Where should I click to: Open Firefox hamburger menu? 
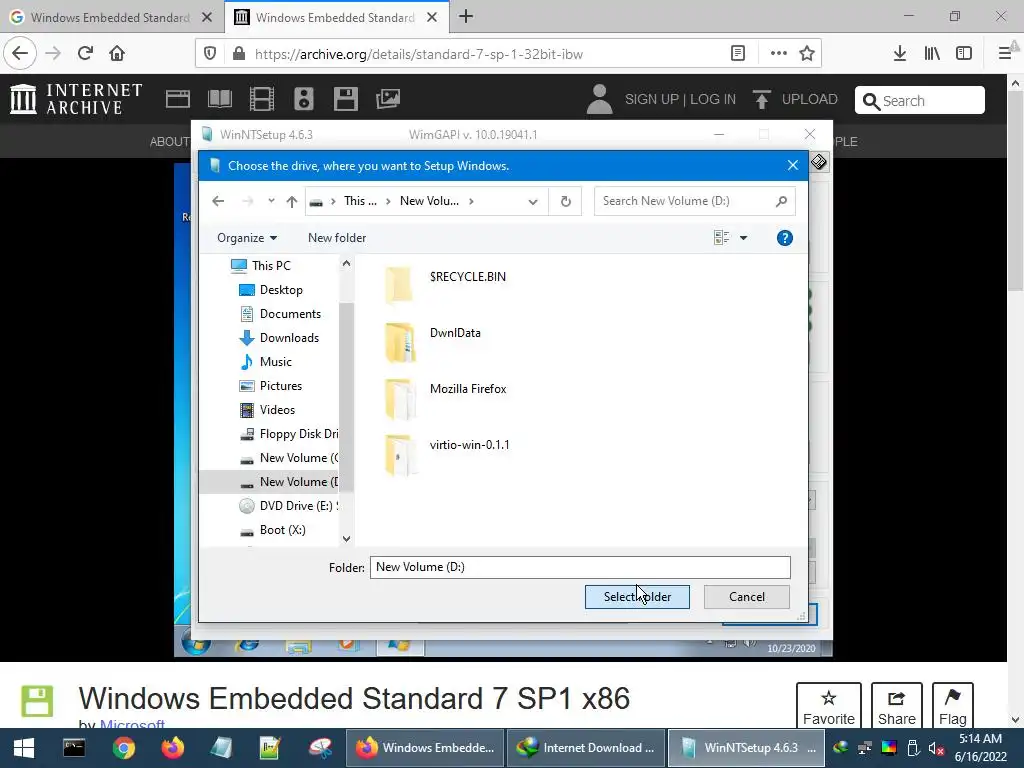(1004, 54)
